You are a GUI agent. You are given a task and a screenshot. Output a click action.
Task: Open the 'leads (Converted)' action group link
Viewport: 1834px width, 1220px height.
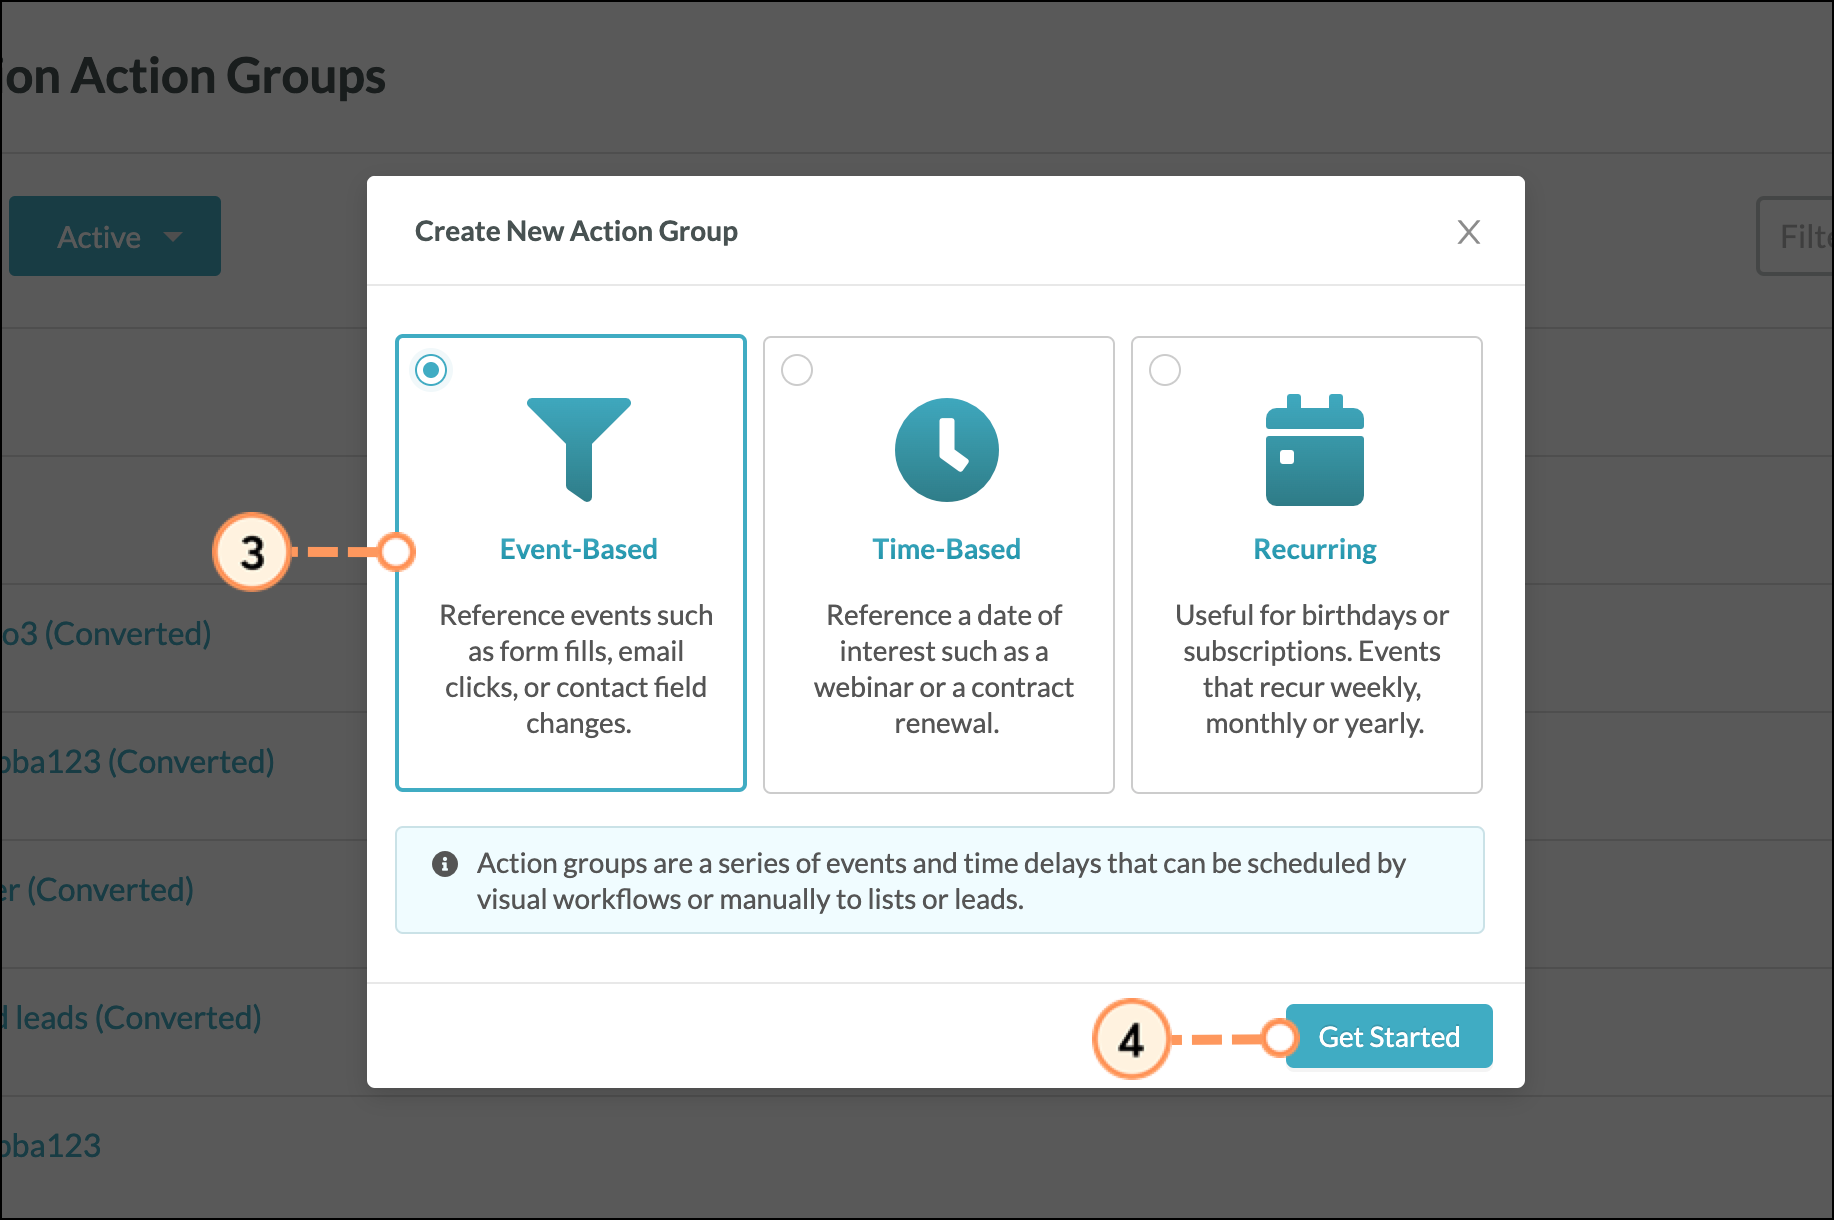click(131, 1017)
